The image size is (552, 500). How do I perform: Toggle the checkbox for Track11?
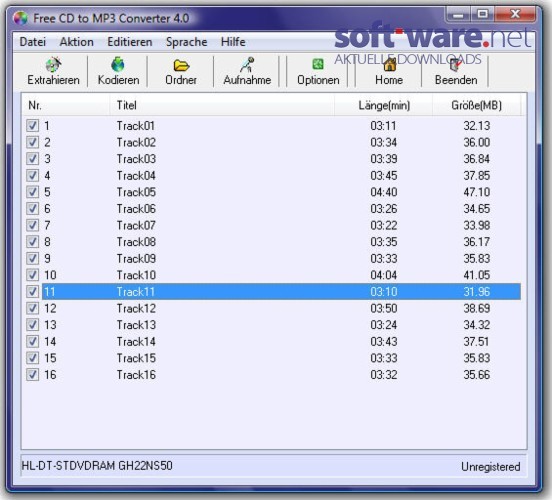coord(32,292)
